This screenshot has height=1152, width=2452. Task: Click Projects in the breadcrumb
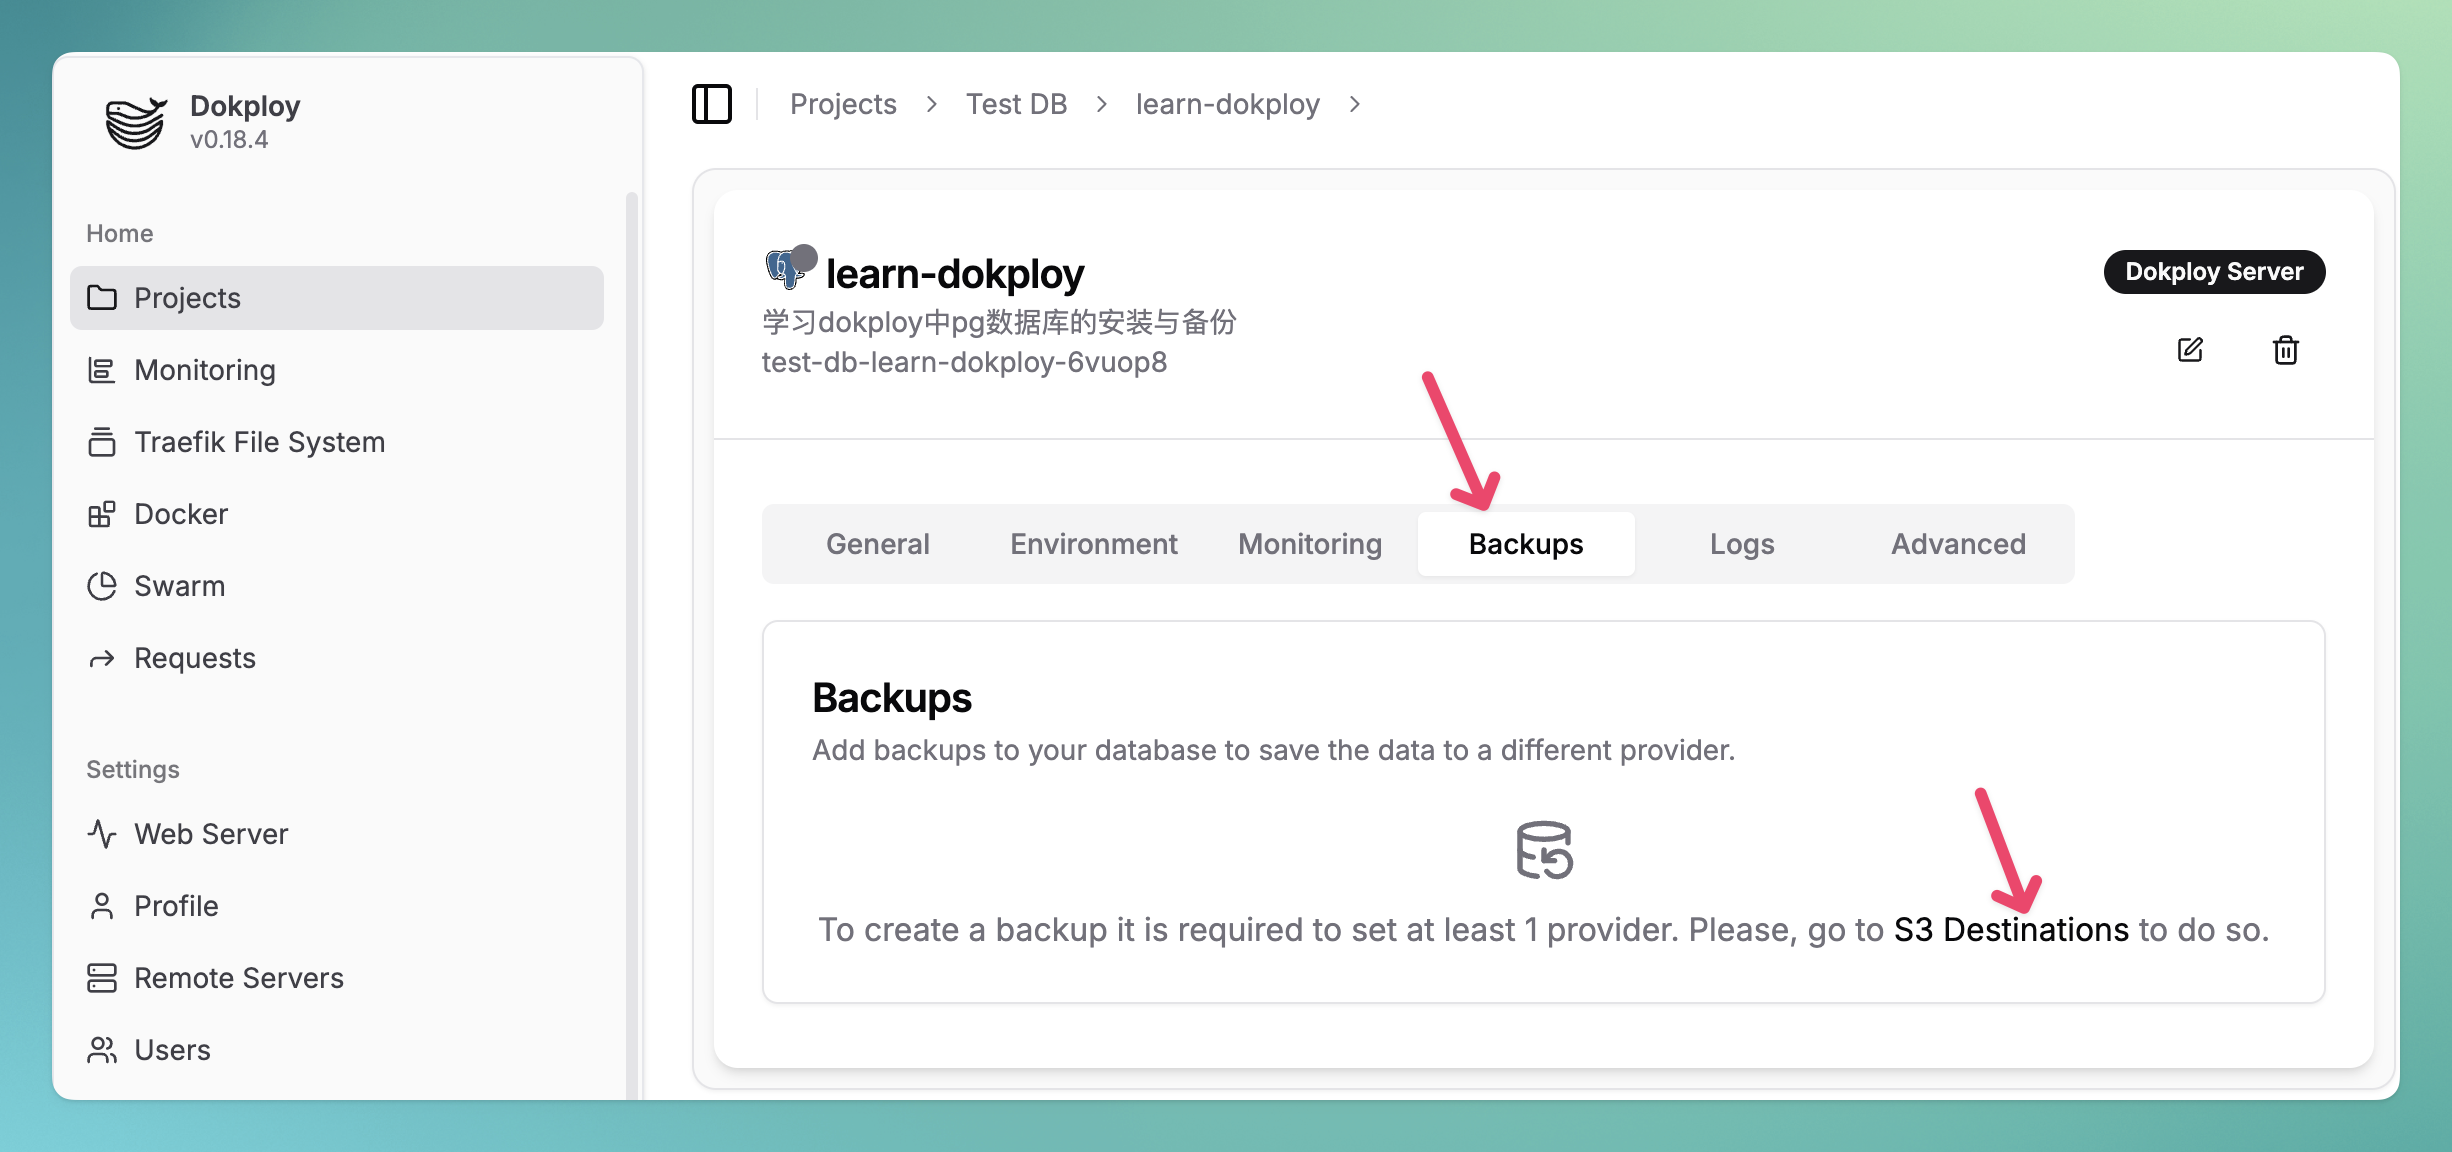click(x=843, y=104)
